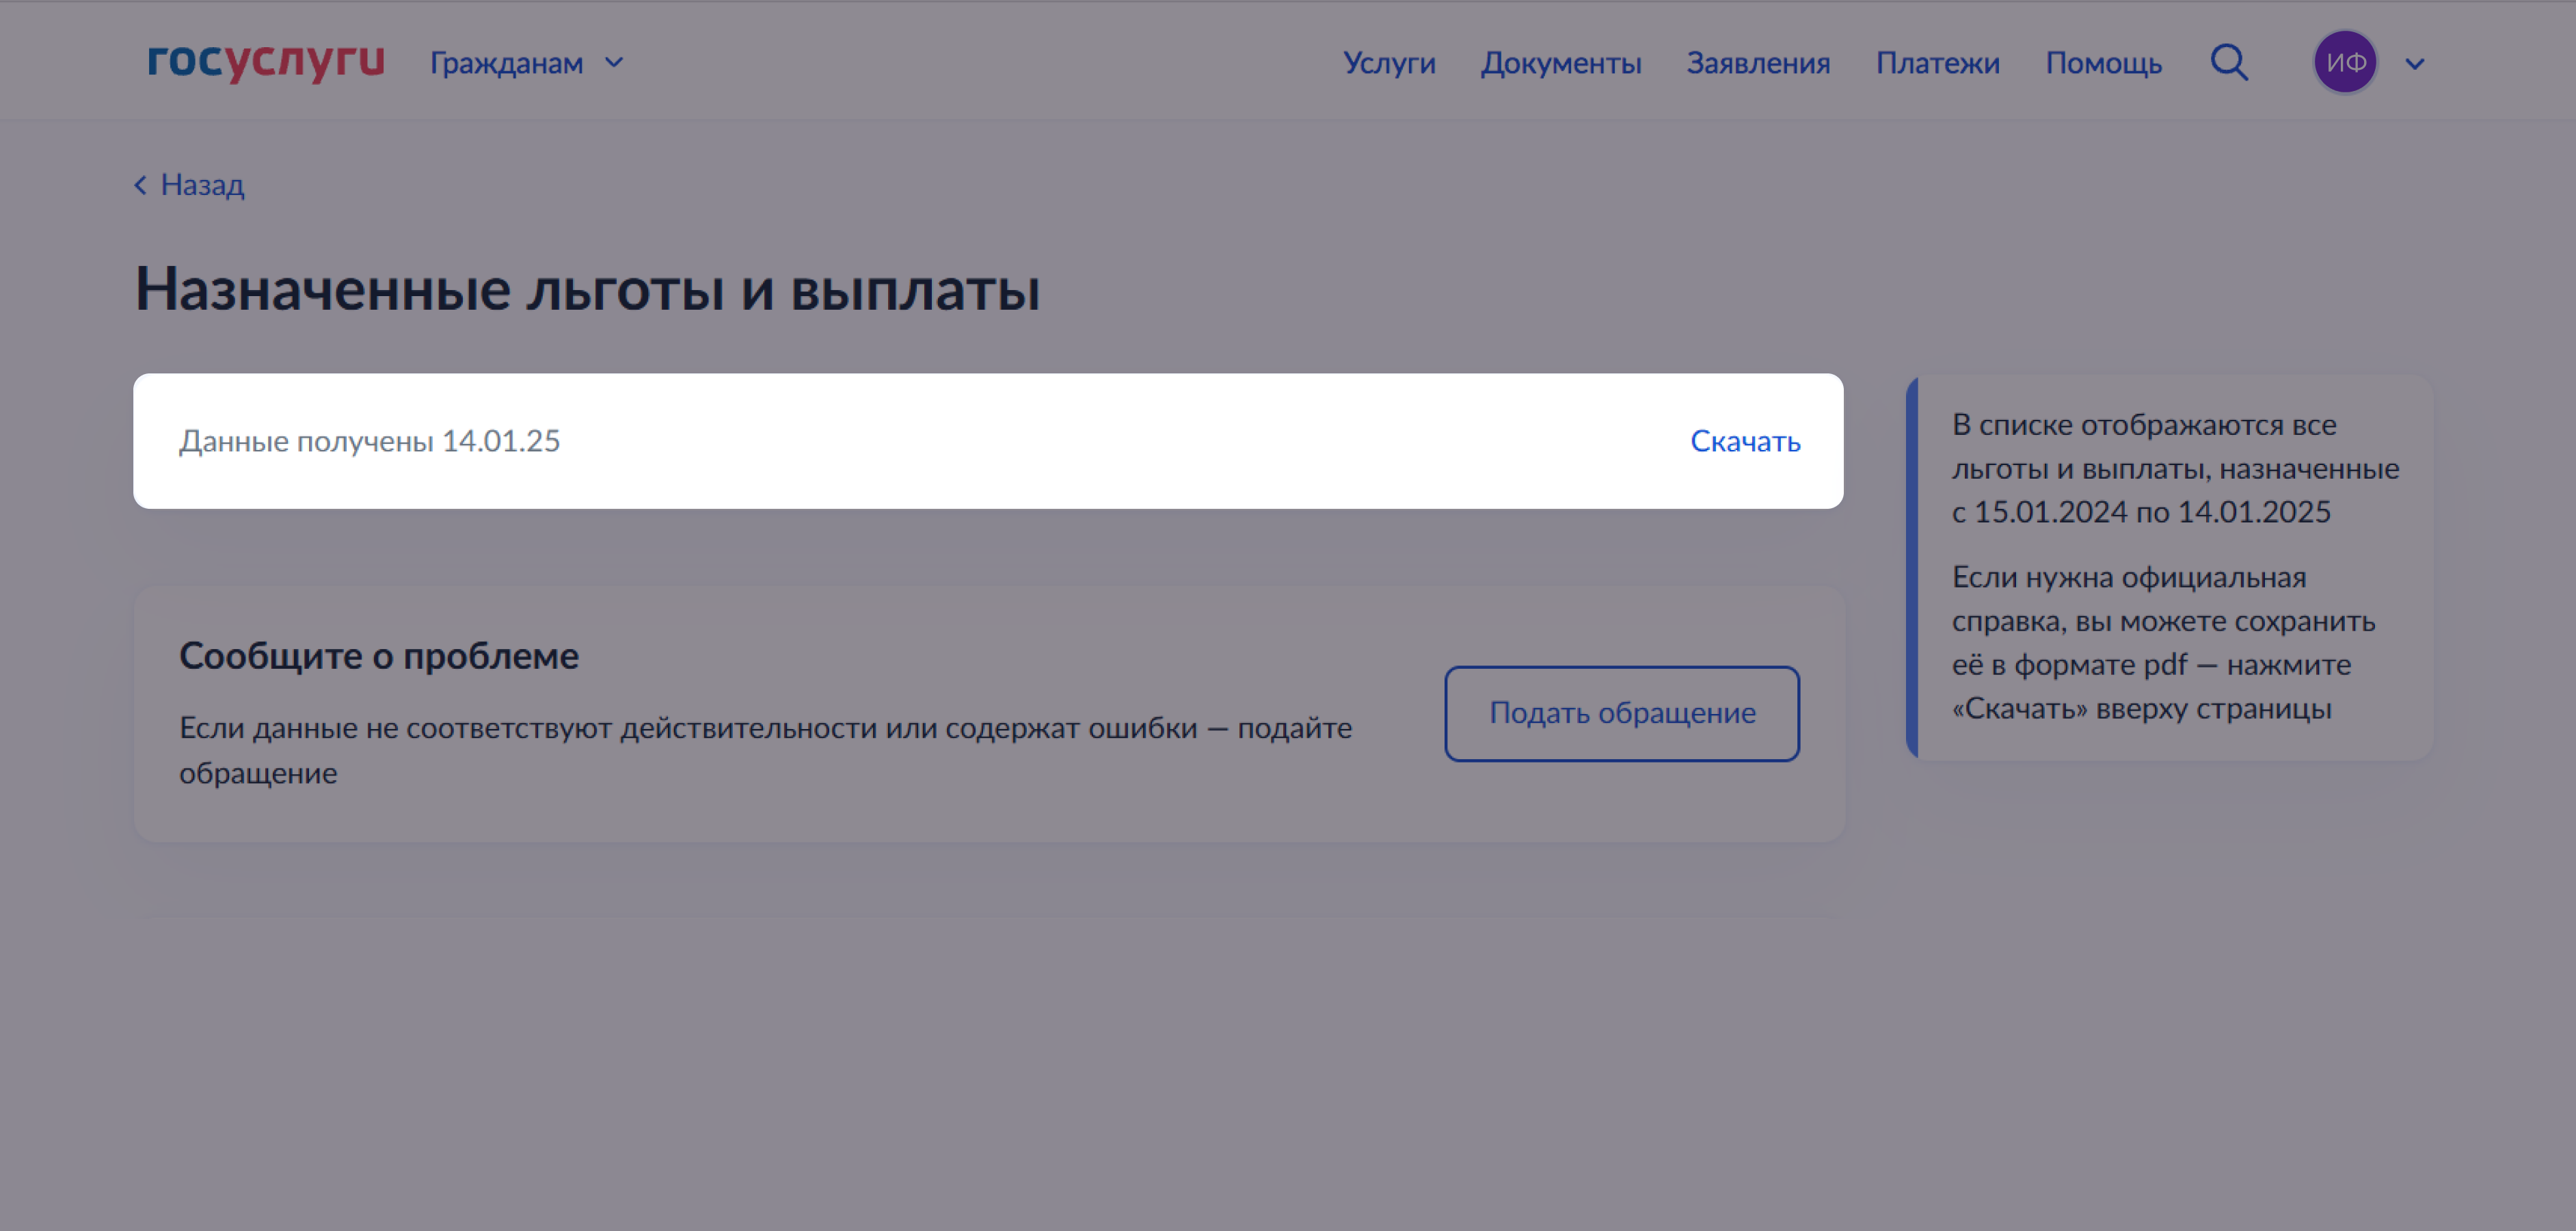
Task: Open the Заявления section
Action: 1758,63
